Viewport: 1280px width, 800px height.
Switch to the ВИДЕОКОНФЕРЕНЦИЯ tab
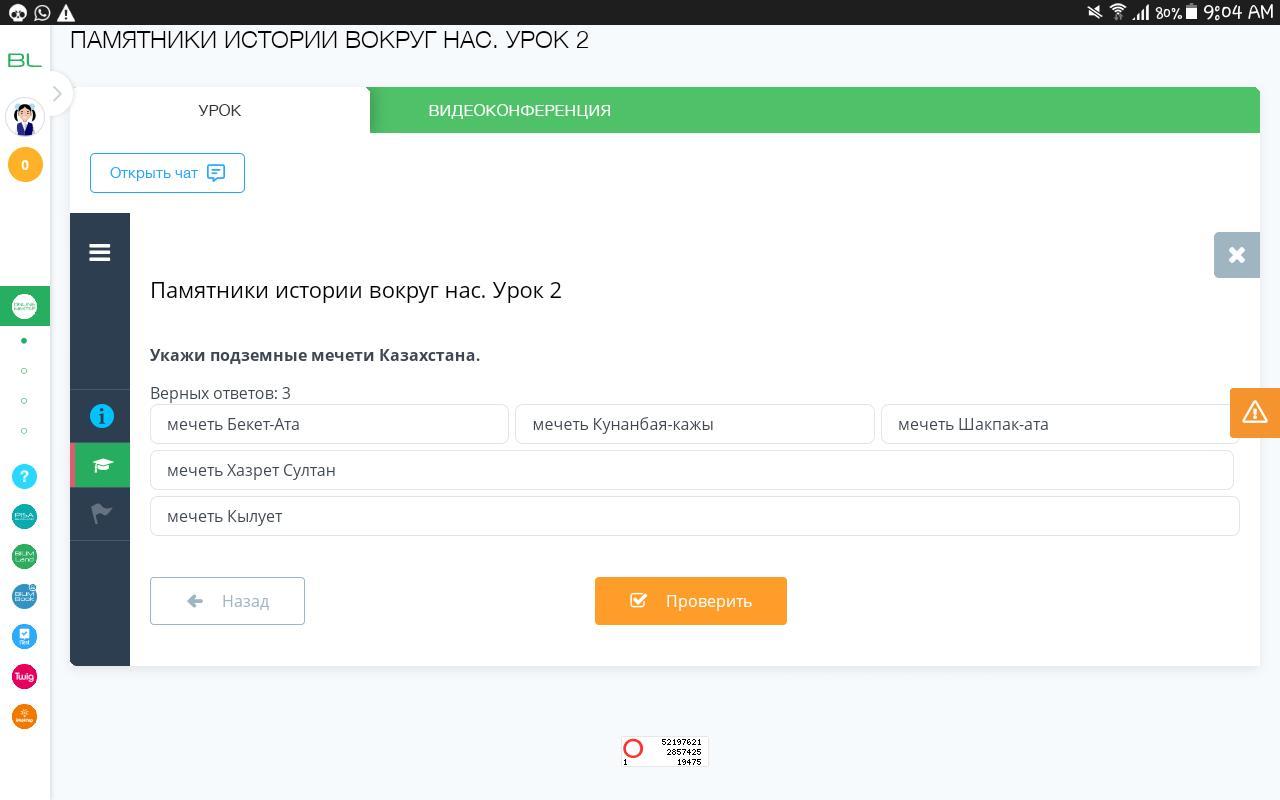pos(519,110)
